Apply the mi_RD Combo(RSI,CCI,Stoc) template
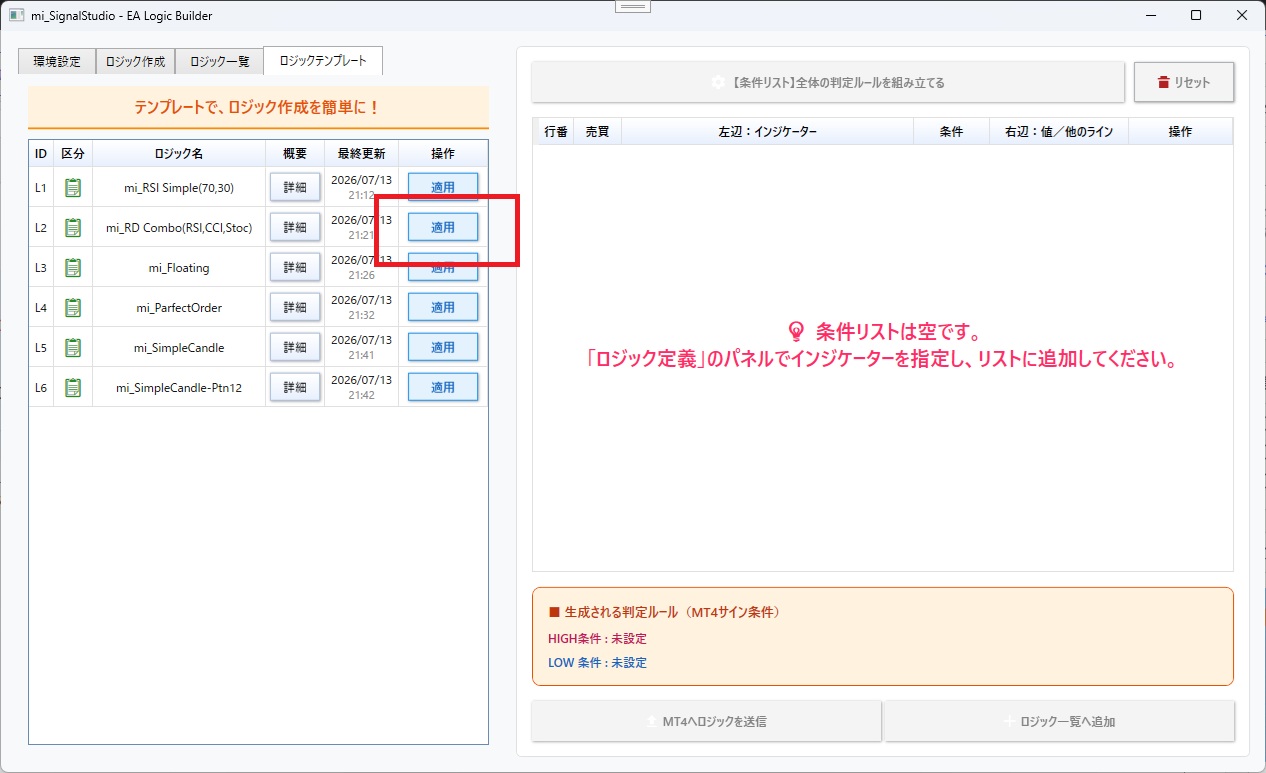The image size is (1266, 773). point(443,227)
